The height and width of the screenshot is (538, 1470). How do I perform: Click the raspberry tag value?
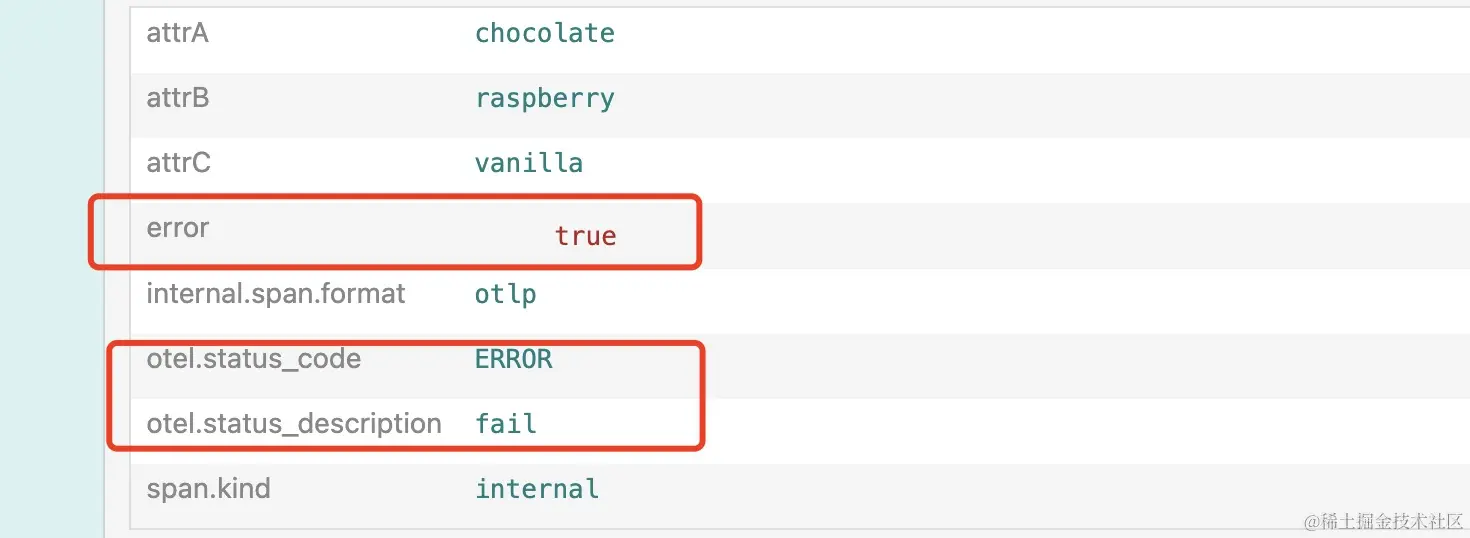pos(544,99)
